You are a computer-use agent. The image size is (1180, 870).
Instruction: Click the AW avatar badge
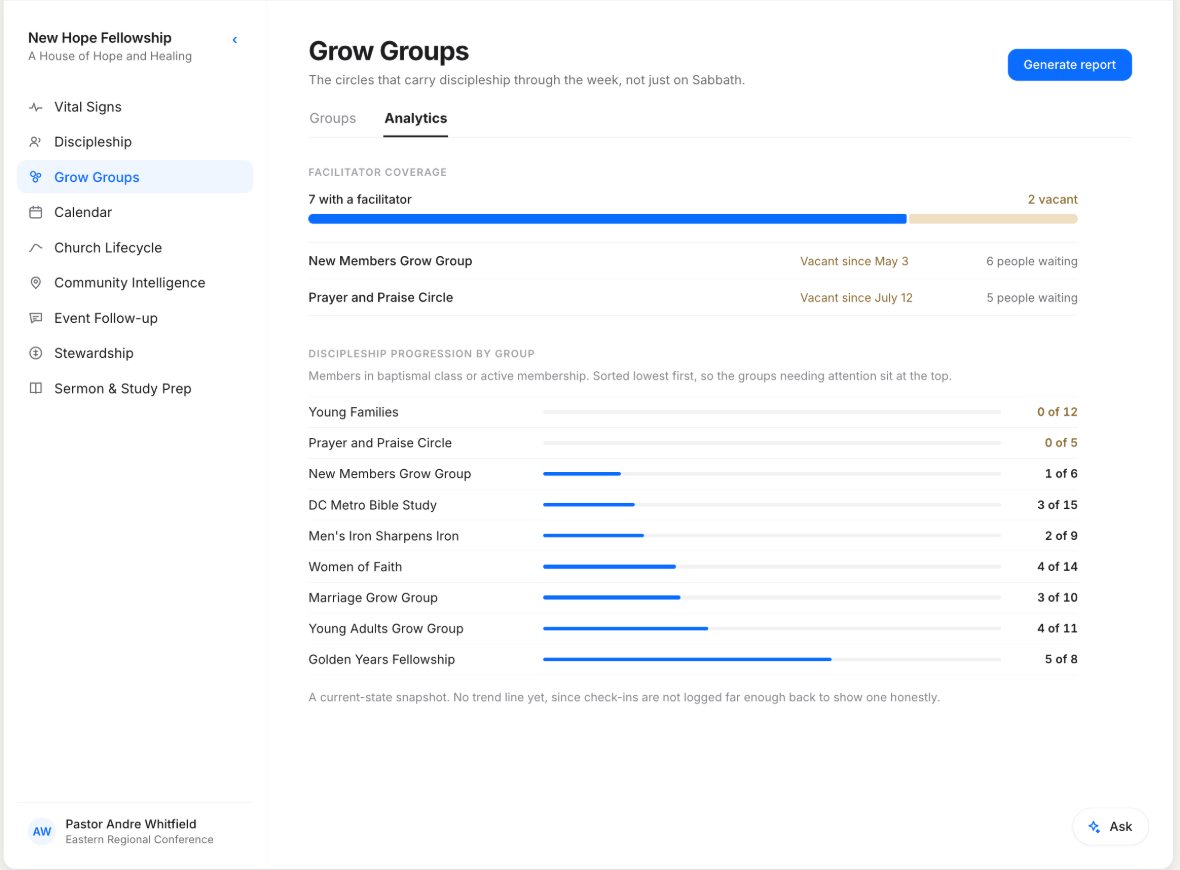pyautogui.click(x=42, y=831)
